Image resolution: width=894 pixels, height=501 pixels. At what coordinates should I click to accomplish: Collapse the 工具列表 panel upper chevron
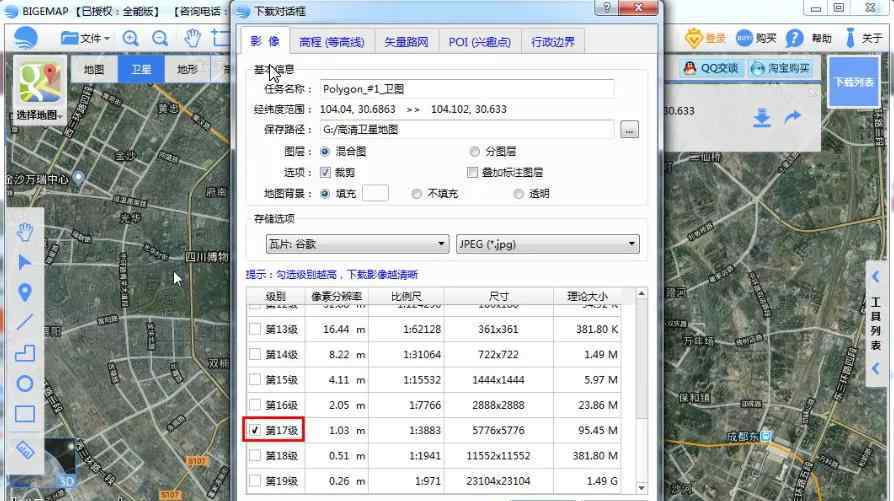[876, 277]
